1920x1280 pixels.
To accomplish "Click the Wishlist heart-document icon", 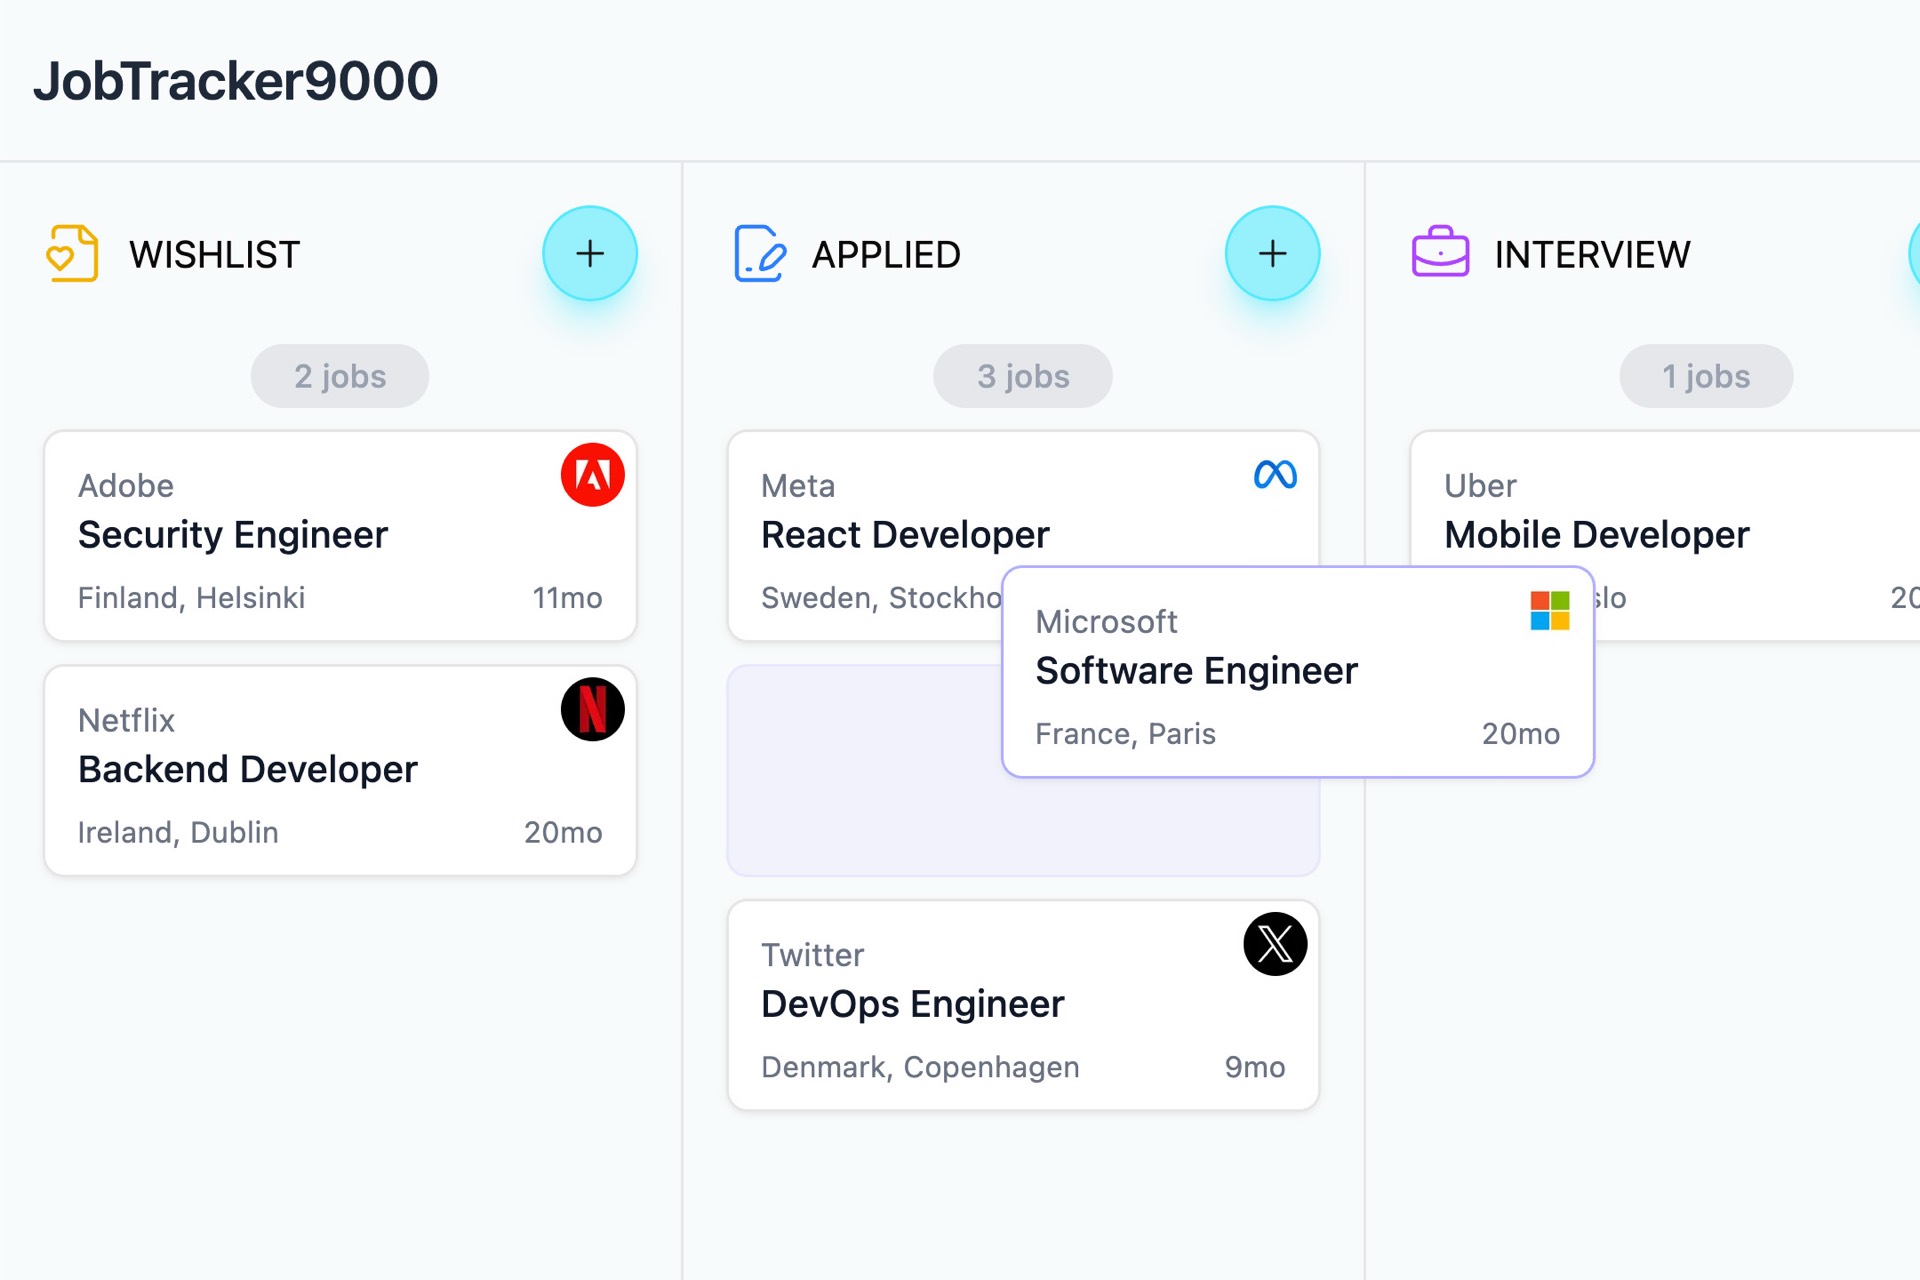I will pyautogui.click(x=73, y=254).
